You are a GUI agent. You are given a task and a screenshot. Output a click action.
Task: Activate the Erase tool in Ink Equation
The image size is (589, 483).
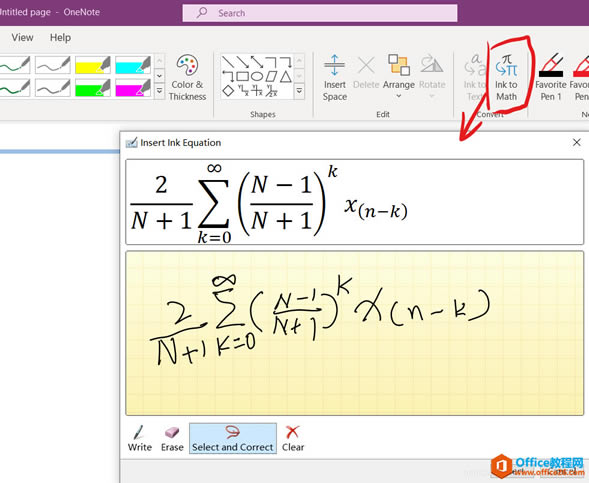pos(172,438)
